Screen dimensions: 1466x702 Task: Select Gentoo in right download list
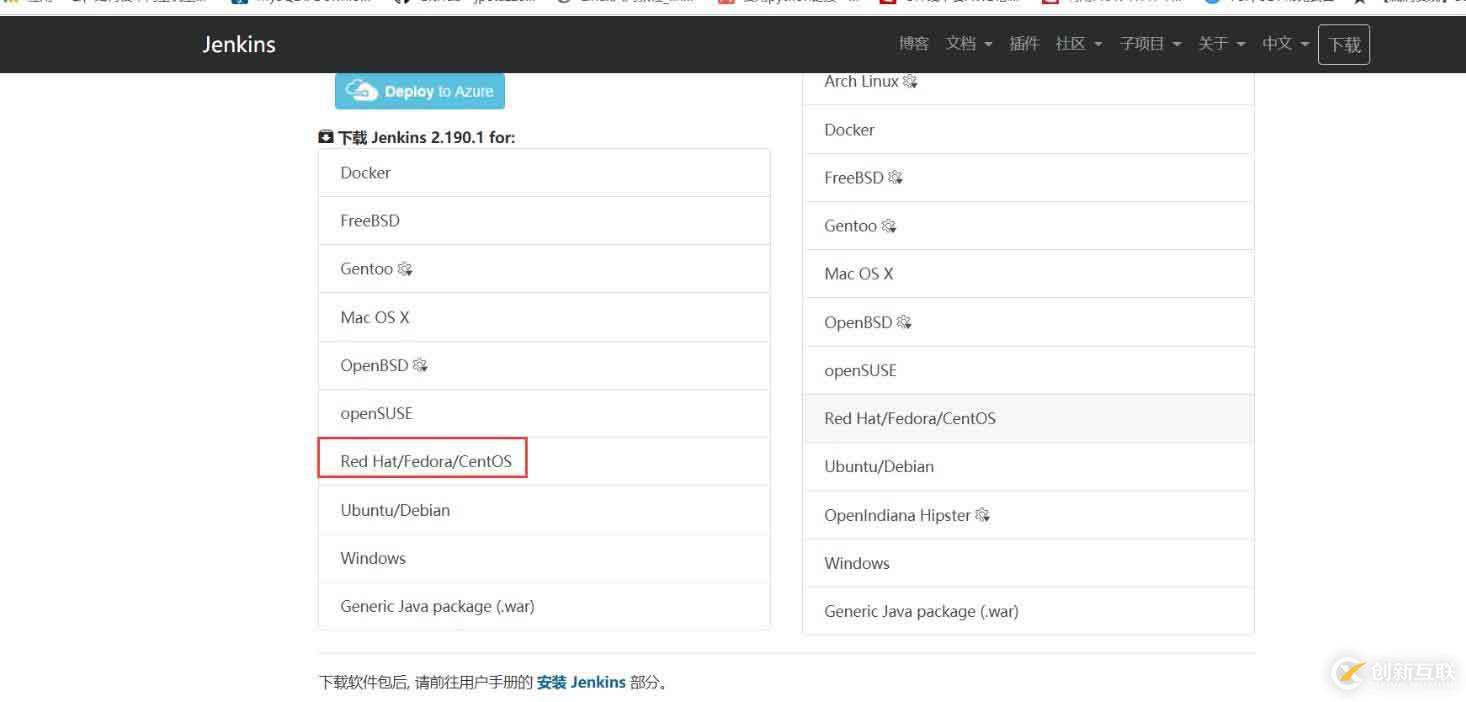[x=1028, y=226]
